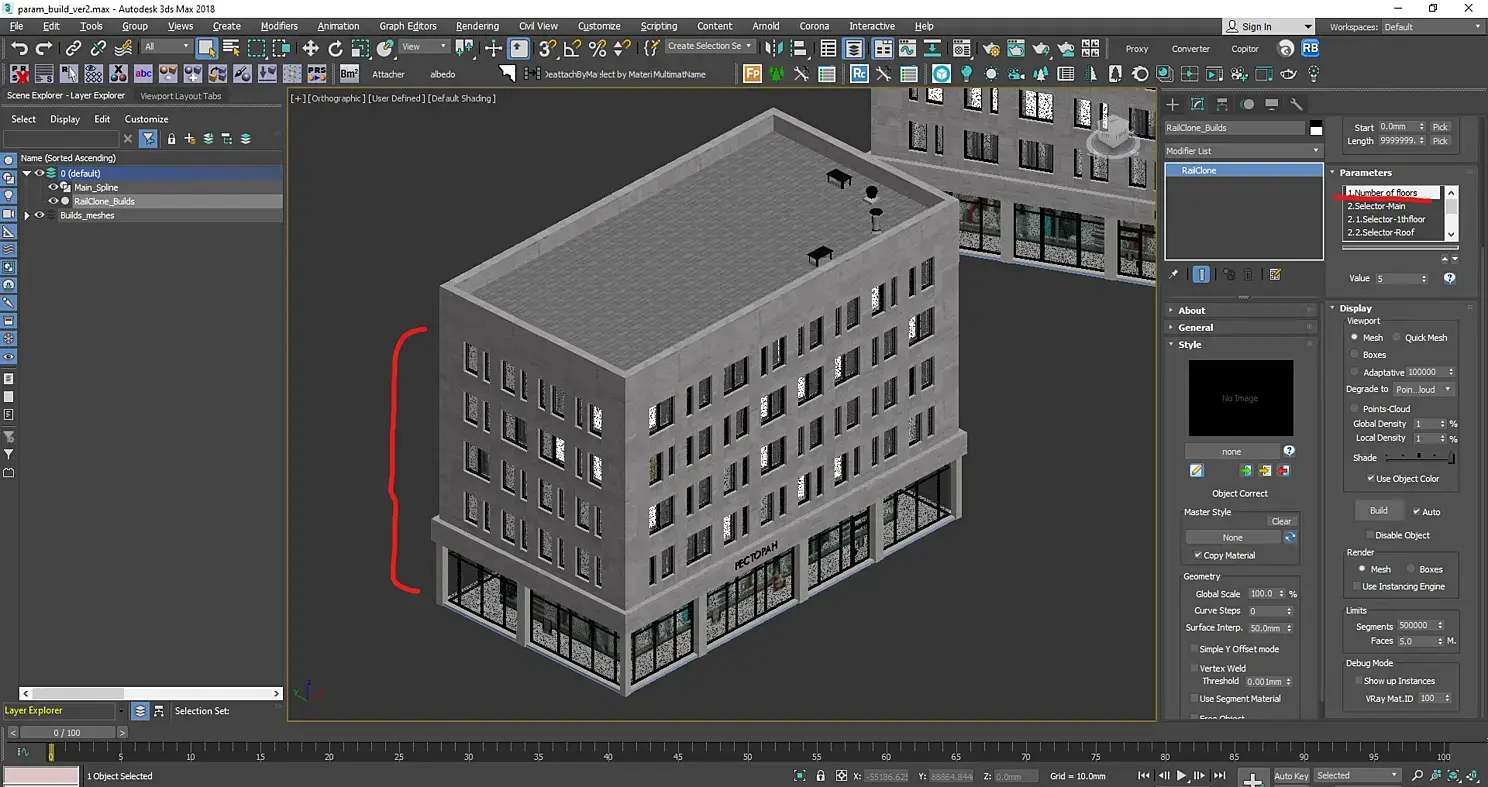1488x787 pixels.
Task: Click the object color swatch beside RailClone_Builds
Action: tap(1316, 128)
